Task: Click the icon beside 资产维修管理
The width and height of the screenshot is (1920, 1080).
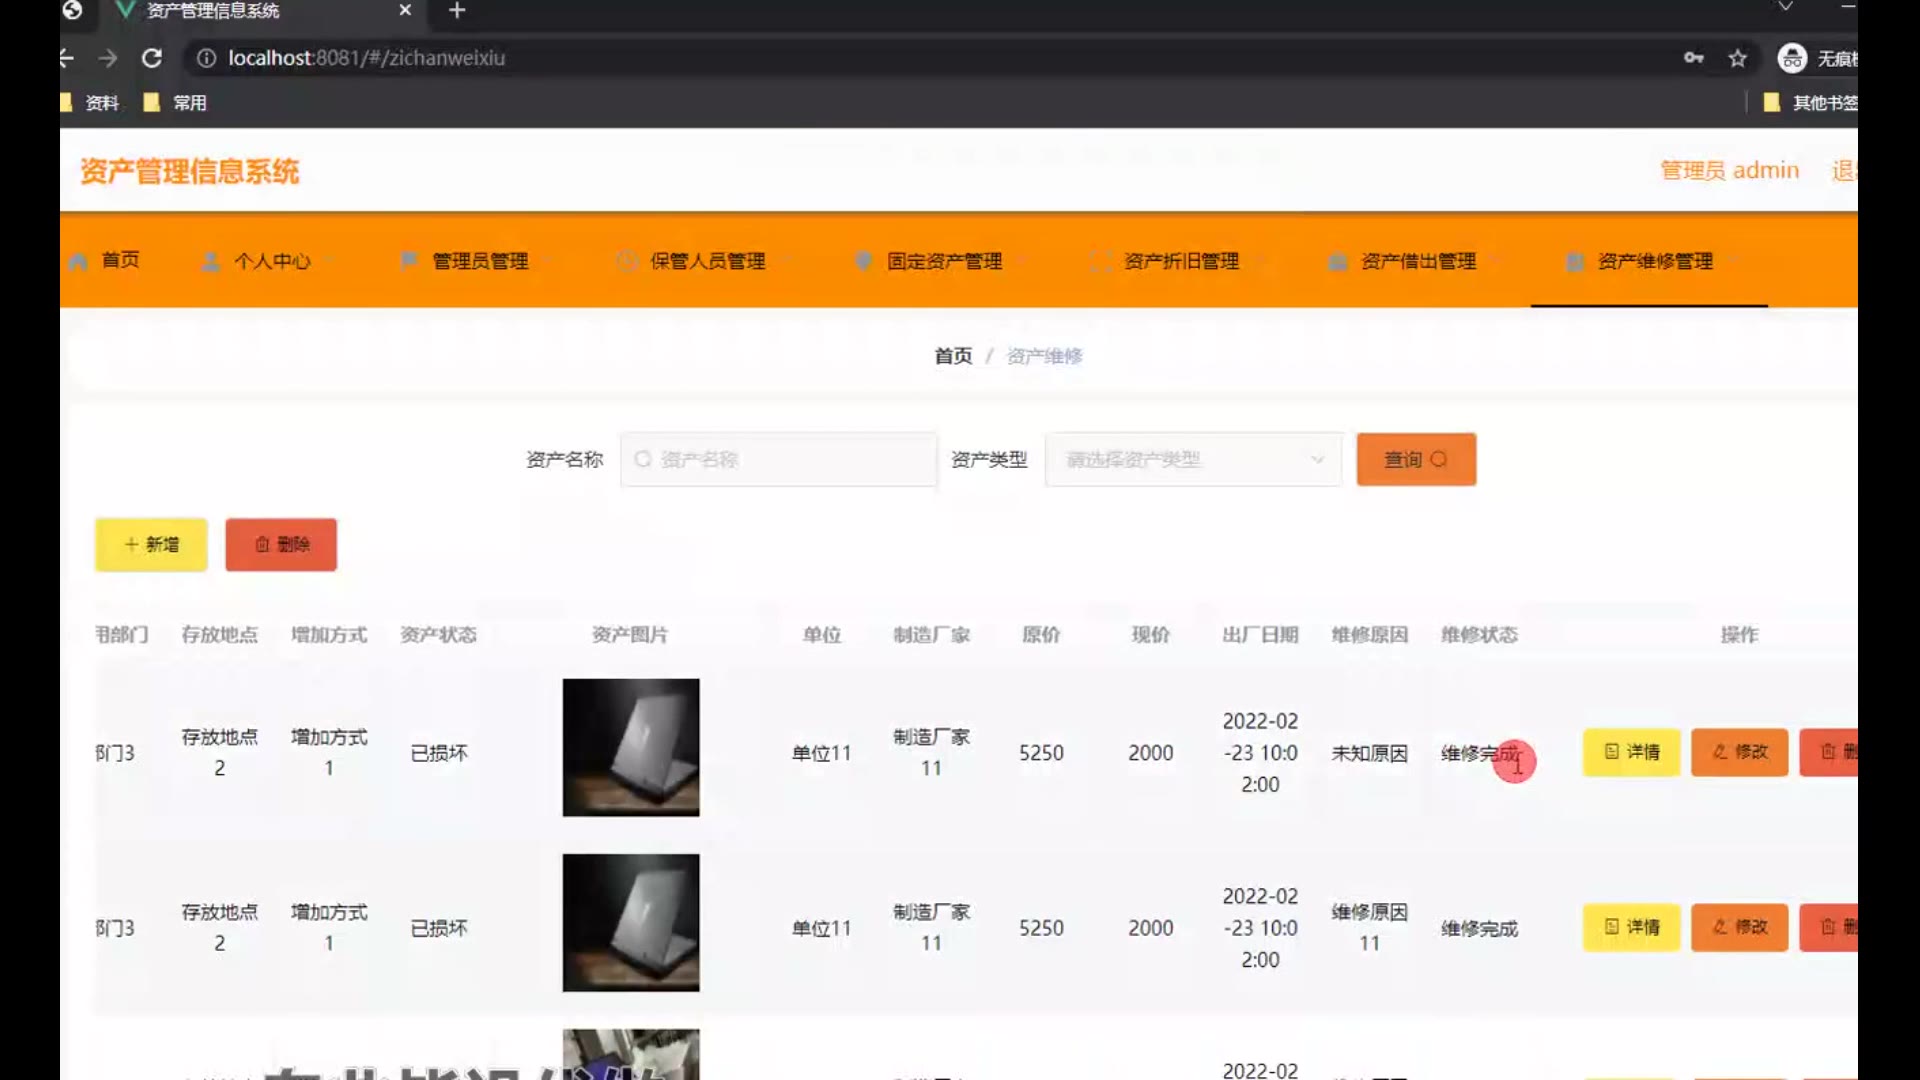Action: coord(1575,262)
